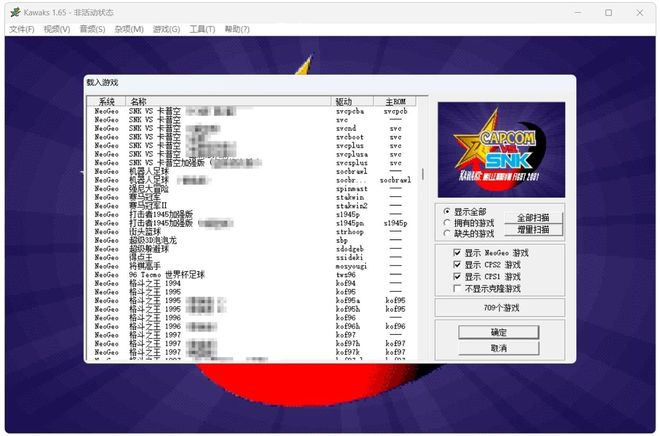The width and height of the screenshot is (660, 436).
Task: Toggle 显示 CPS1 游戏 checkbox
Action: tap(457, 276)
